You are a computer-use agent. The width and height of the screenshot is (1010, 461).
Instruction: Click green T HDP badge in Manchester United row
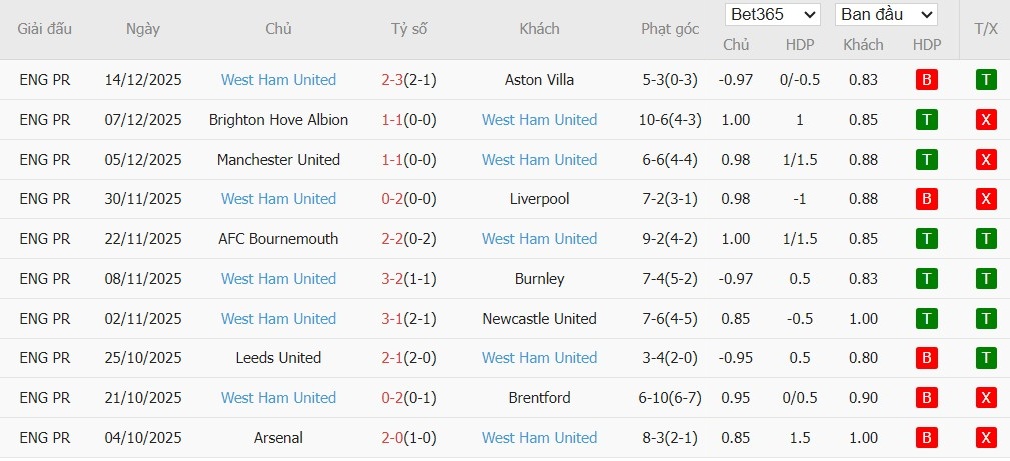[926, 160]
